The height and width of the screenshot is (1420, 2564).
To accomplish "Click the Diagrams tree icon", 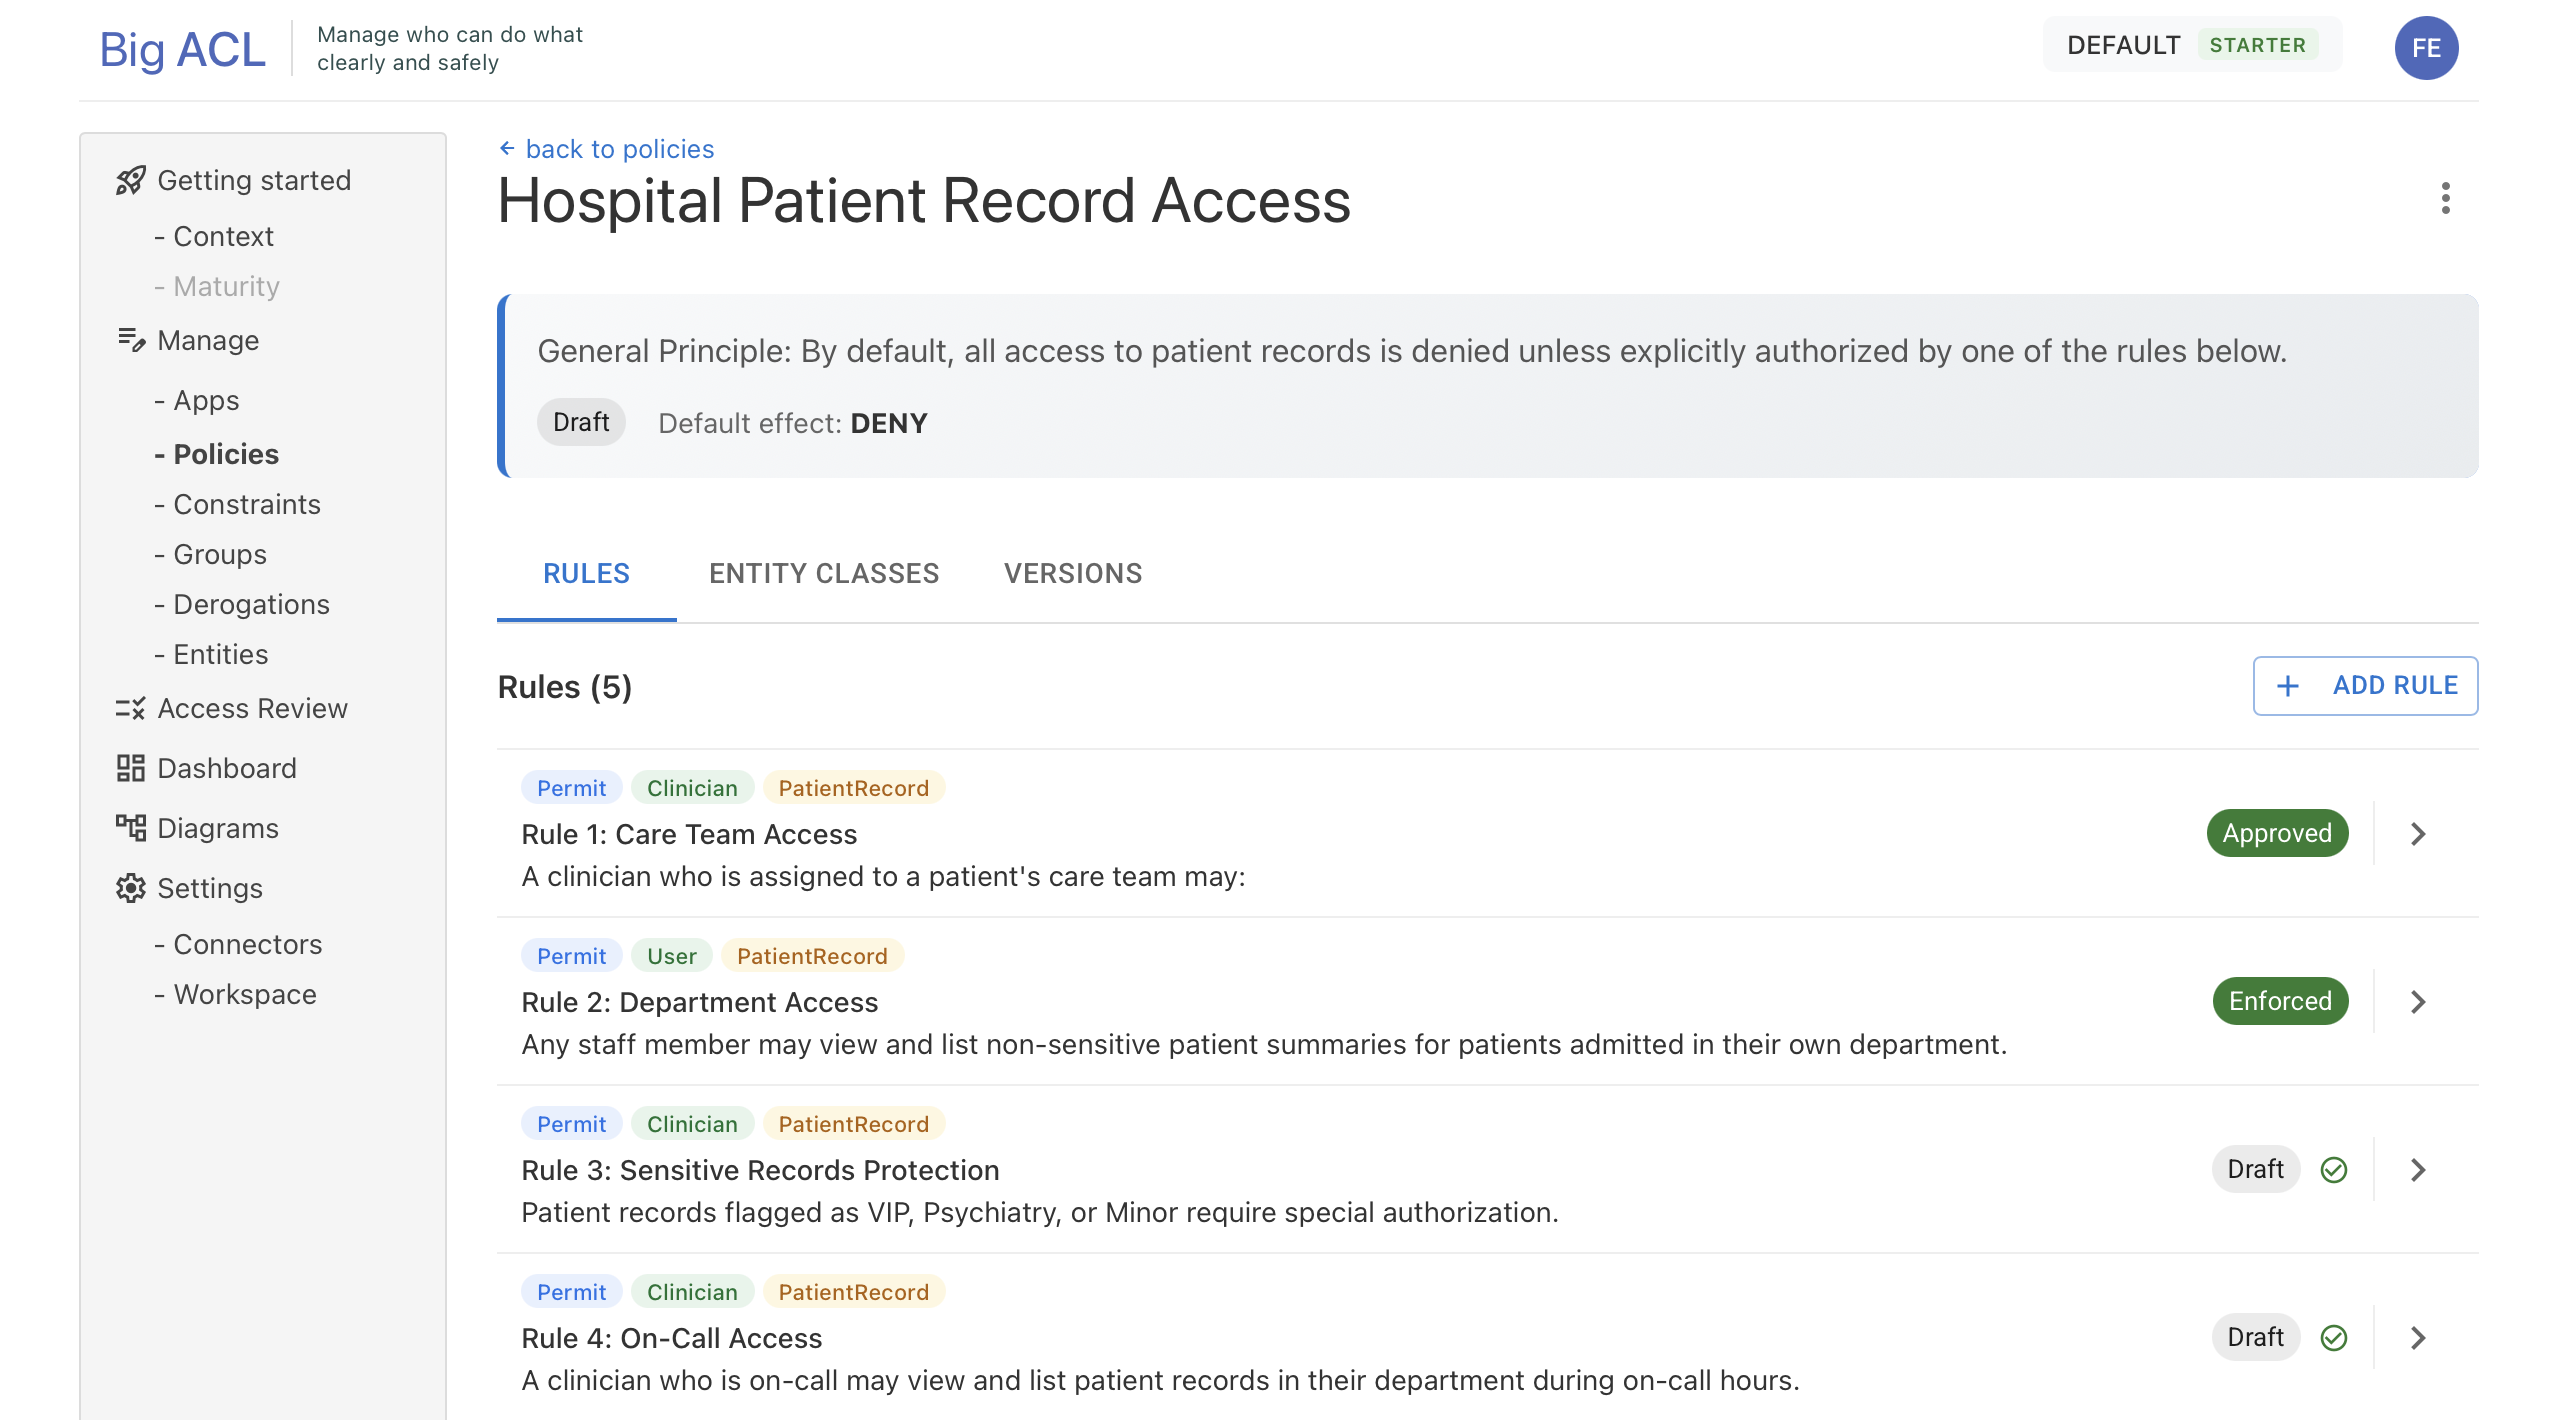I will click(130, 828).
